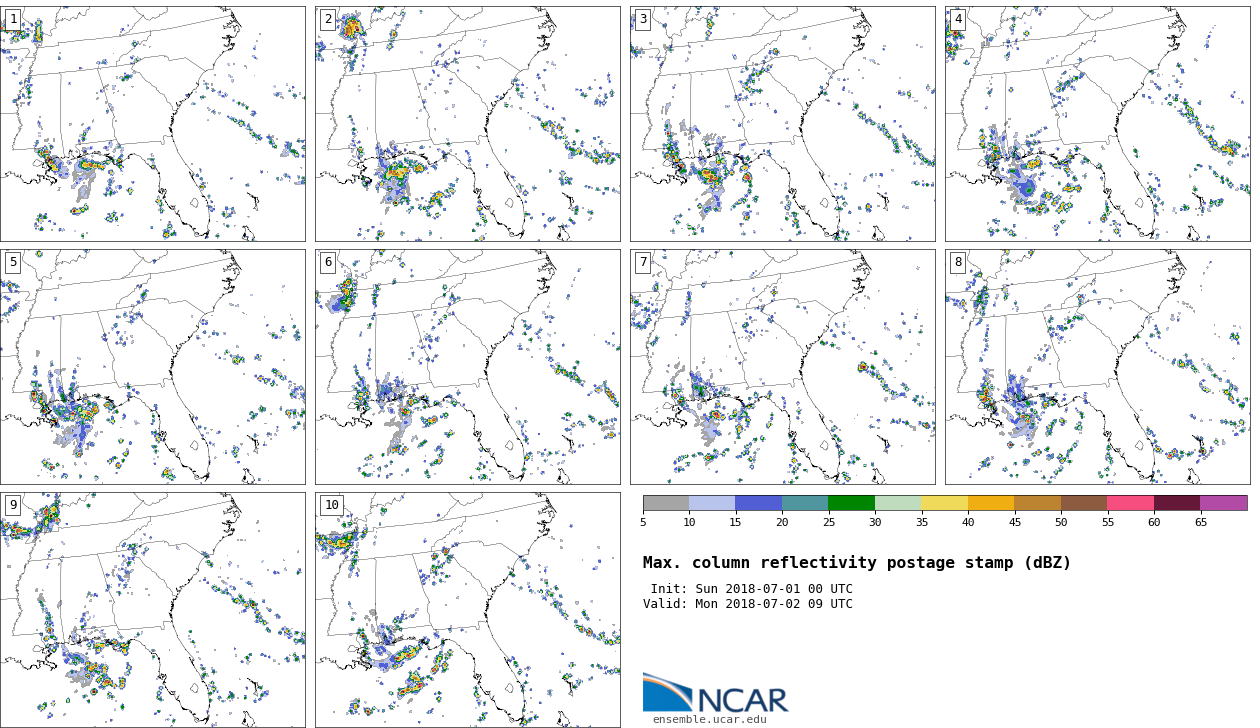Click the blue 15-20 dBZ swatch

pos(759,503)
